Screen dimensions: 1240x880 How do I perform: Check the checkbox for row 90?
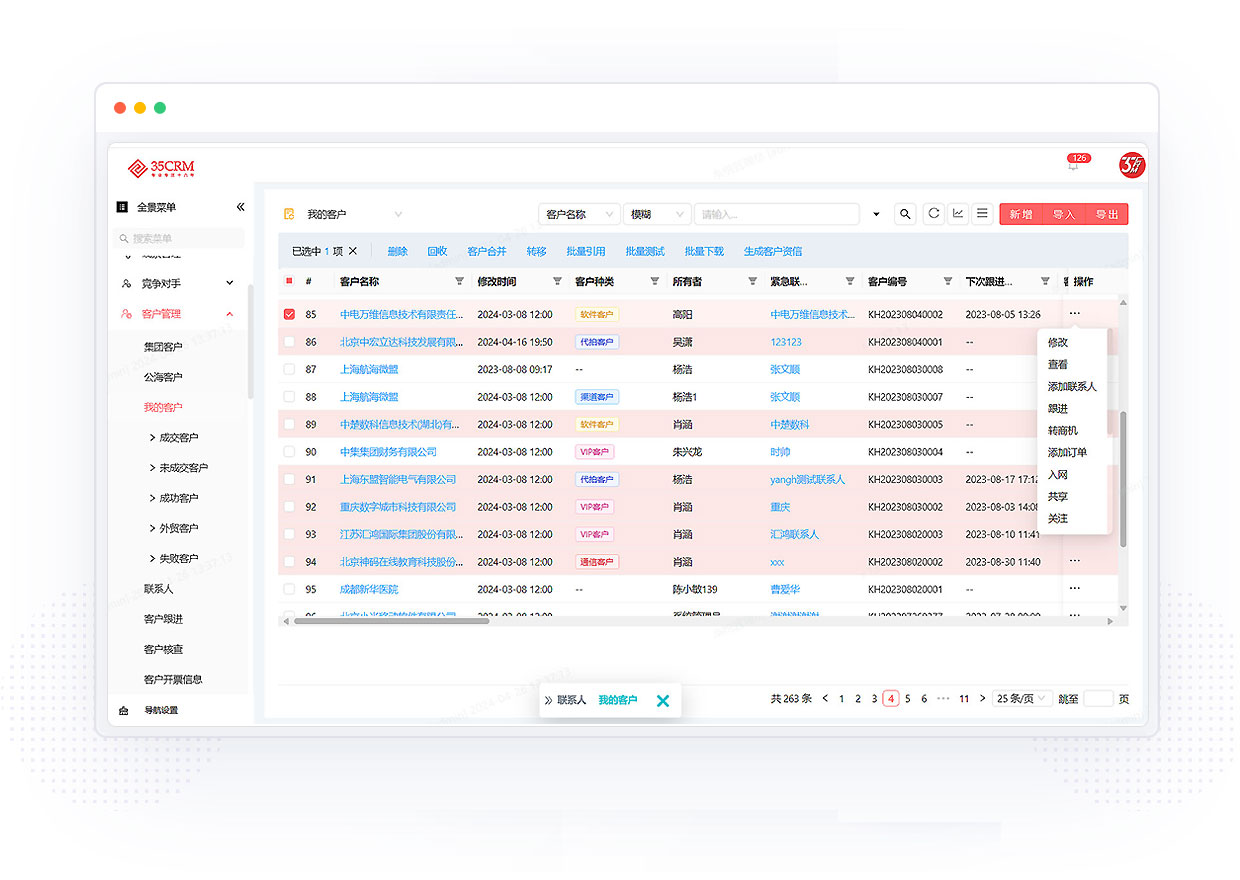289,452
